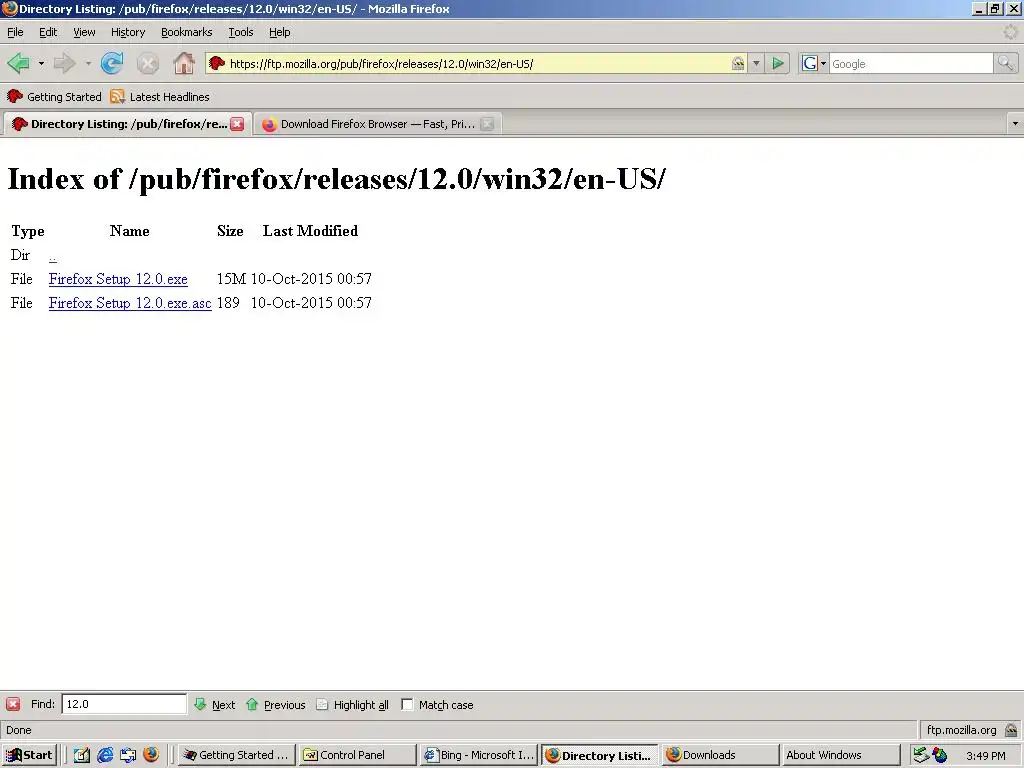The height and width of the screenshot is (768, 1024).
Task: Find Next match button
Action: tap(215, 705)
